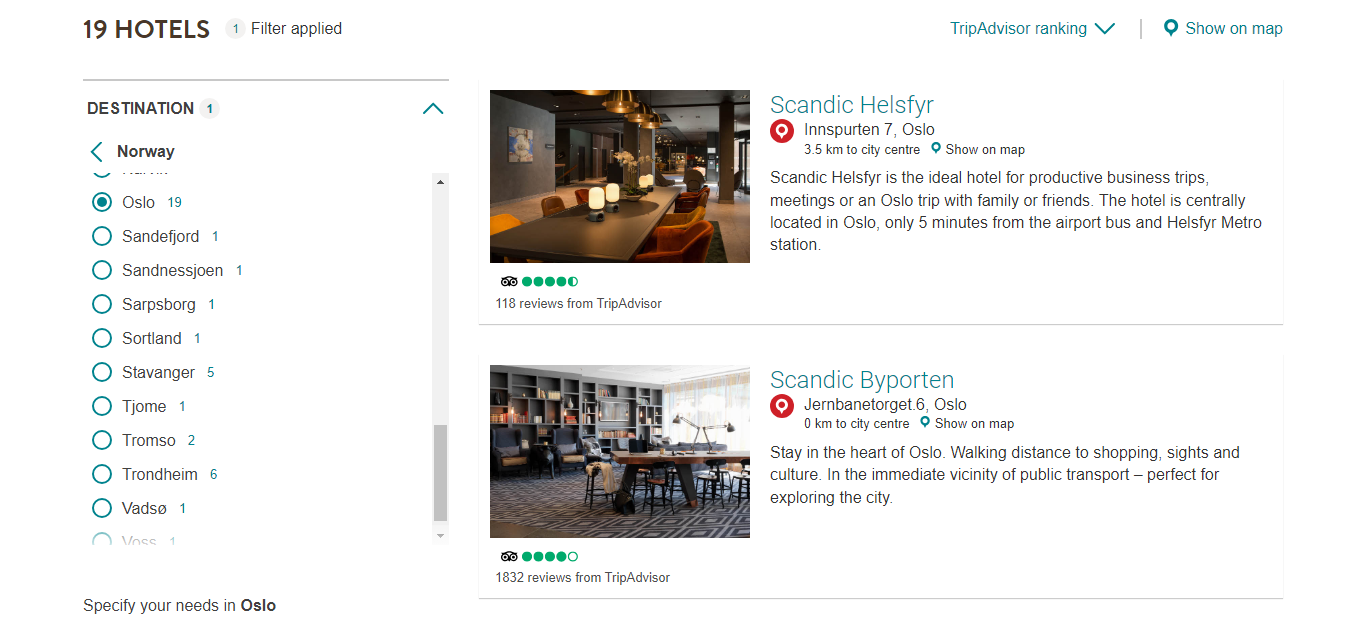Open the Scandic Helsfyr lobby photo

620,176
